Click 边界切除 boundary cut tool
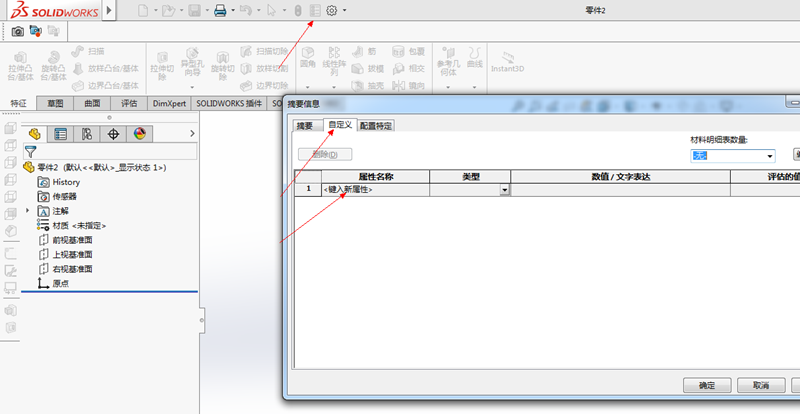The image size is (800, 414). (x=264, y=85)
